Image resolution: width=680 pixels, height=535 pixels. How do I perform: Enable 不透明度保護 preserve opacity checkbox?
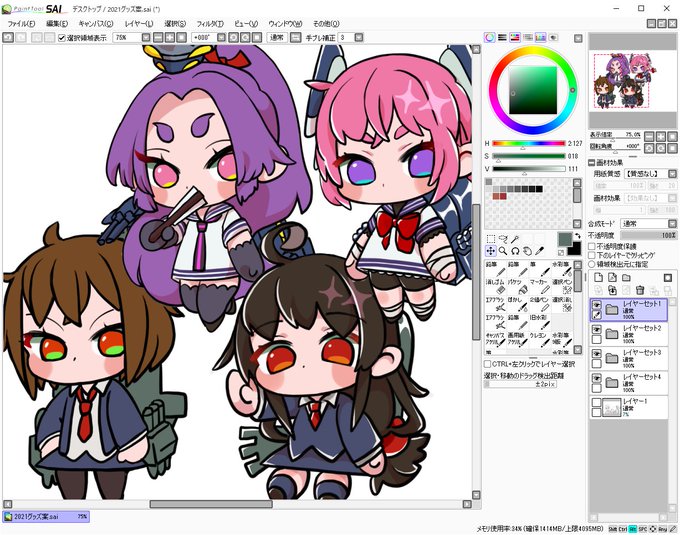point(592,246)
